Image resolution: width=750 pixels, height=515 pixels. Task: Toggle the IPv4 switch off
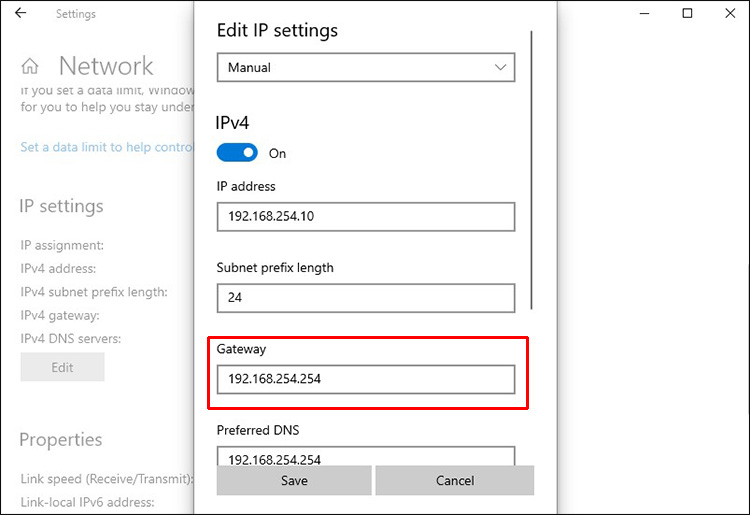(237, 153)
